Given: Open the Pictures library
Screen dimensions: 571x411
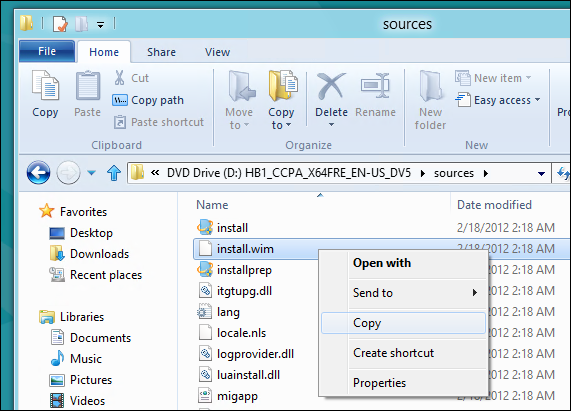Looking at the screenshot, I should click(81, 380).
